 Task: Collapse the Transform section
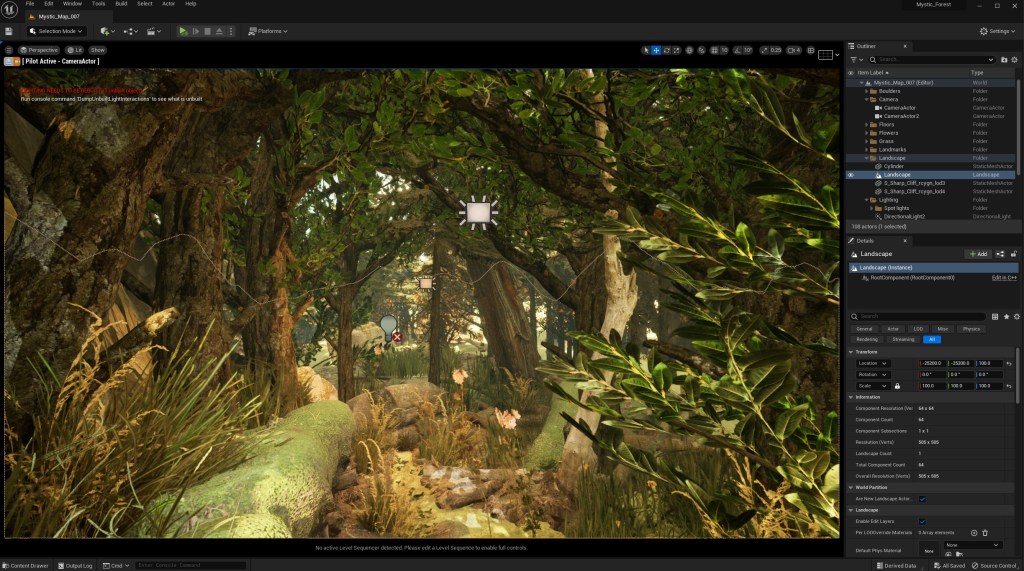851,352
